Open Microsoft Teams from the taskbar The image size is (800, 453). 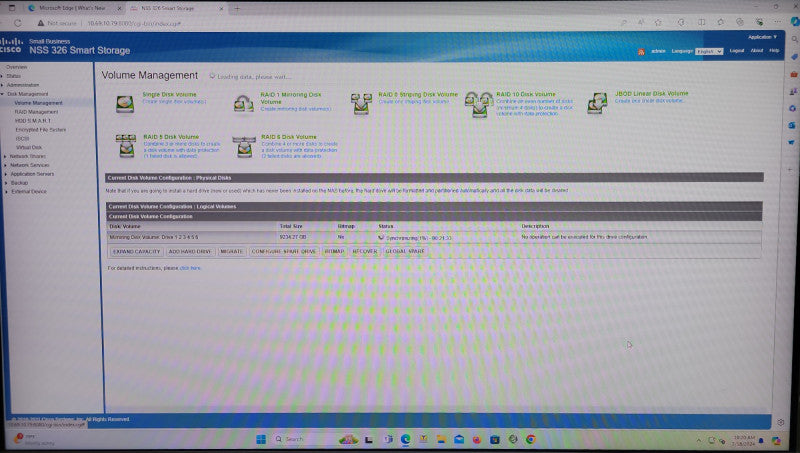(388, 439)
